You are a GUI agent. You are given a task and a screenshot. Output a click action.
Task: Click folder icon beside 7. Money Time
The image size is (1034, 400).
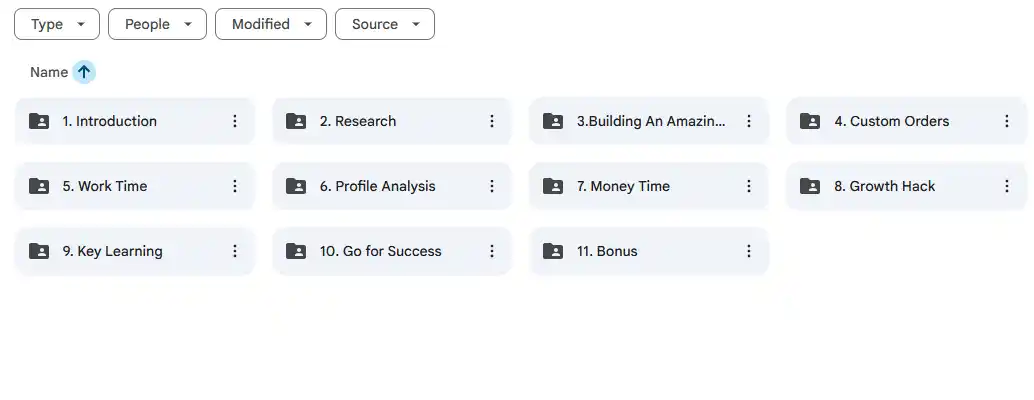click(x=553, y=186)
